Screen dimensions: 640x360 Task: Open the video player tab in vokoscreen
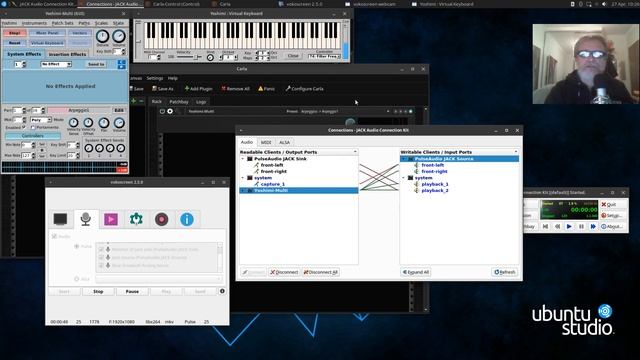click(111, 219)
